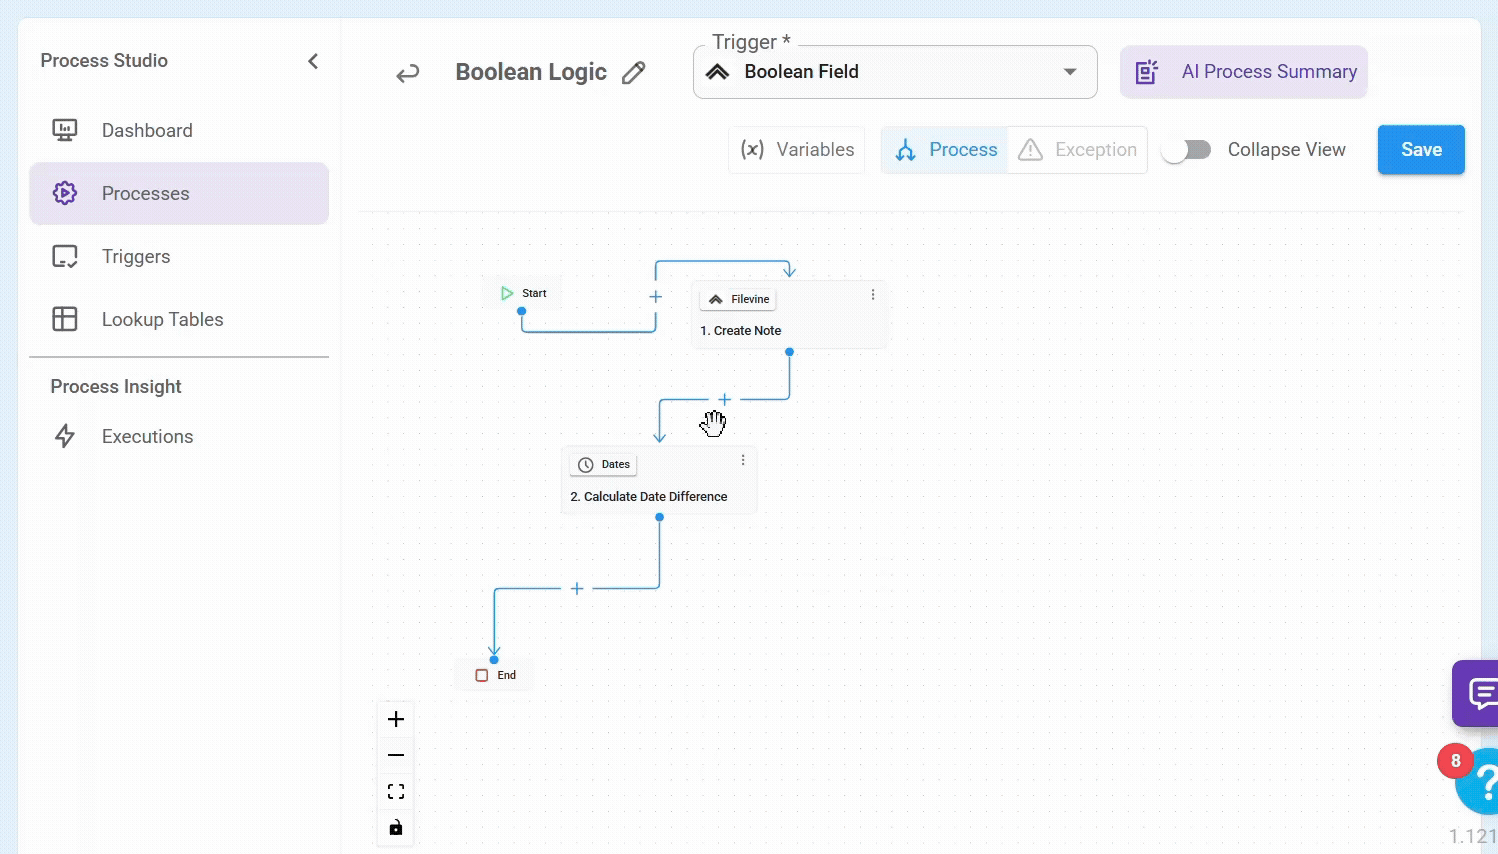Open the Variables panel
The height and width of the screenshot is (854, 1498).
(x=797, y=150)
